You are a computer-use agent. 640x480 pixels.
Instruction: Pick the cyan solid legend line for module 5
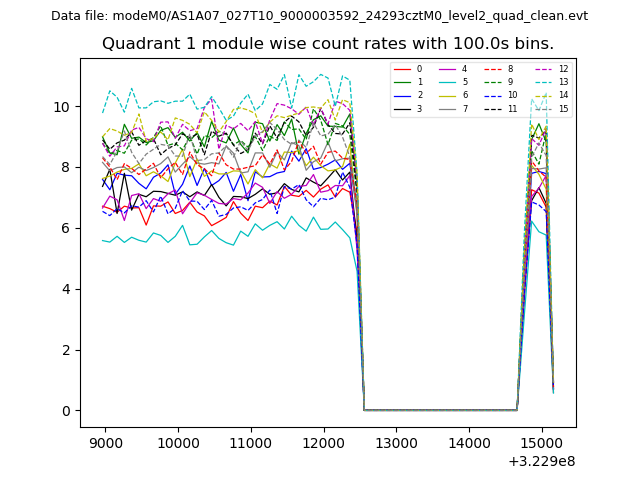(x=447, y=82)
